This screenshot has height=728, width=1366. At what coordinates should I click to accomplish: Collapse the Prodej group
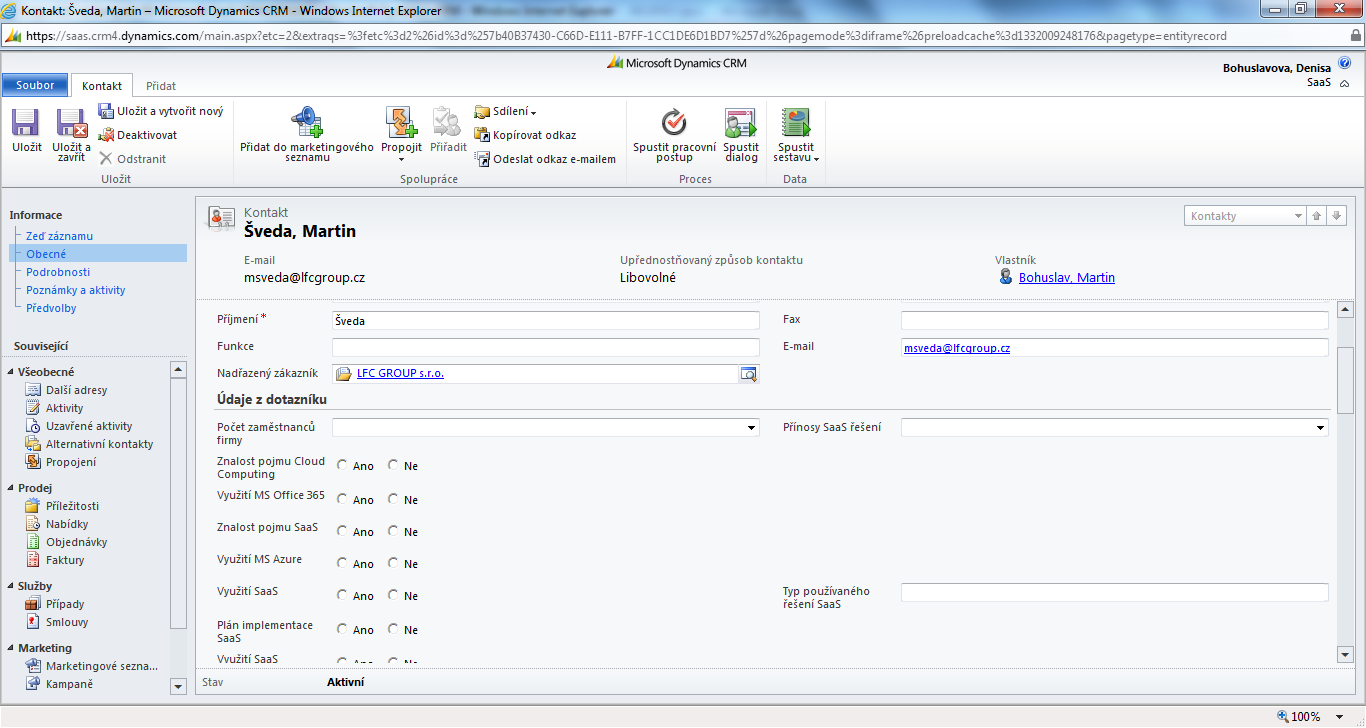pos(11,488)
